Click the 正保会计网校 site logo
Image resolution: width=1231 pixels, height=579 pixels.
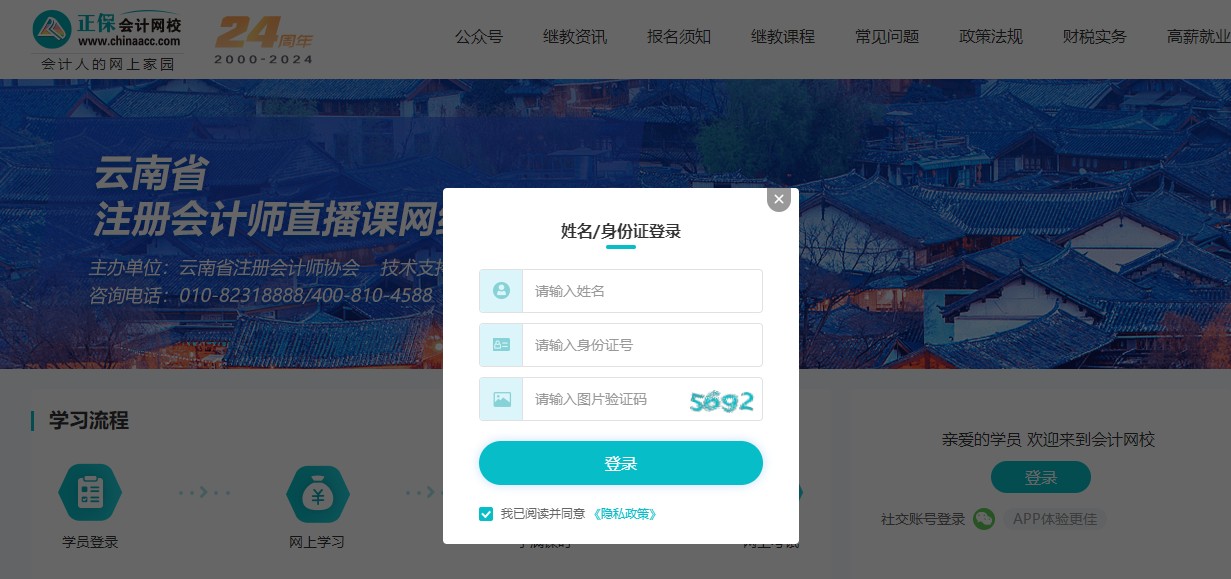click(106, 32)
